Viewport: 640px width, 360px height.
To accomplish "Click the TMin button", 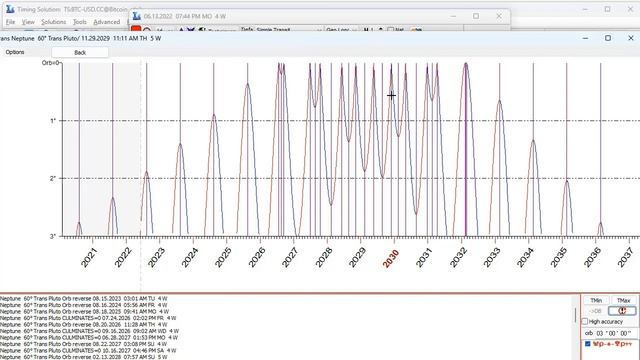I will coord(596,300).
